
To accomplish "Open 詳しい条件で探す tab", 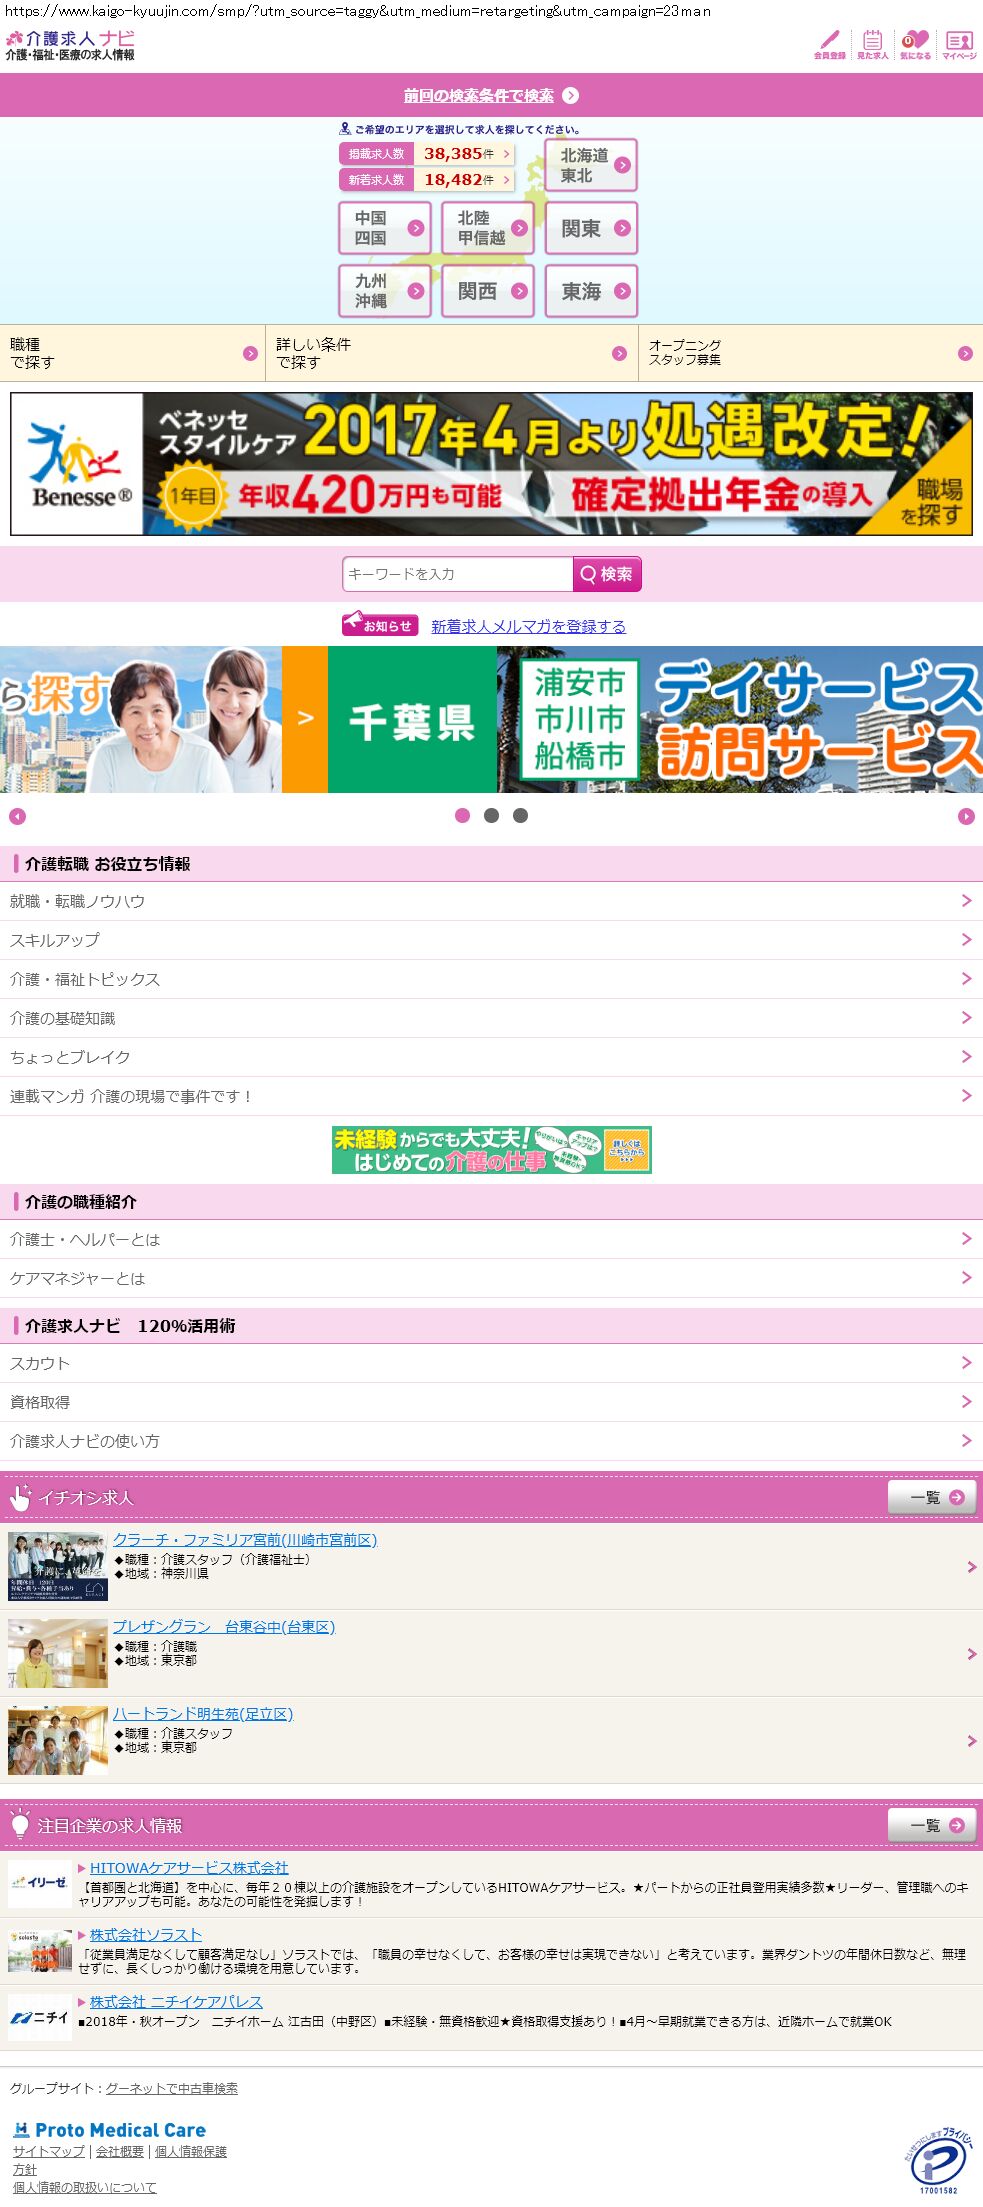I will tap(452, 353).
